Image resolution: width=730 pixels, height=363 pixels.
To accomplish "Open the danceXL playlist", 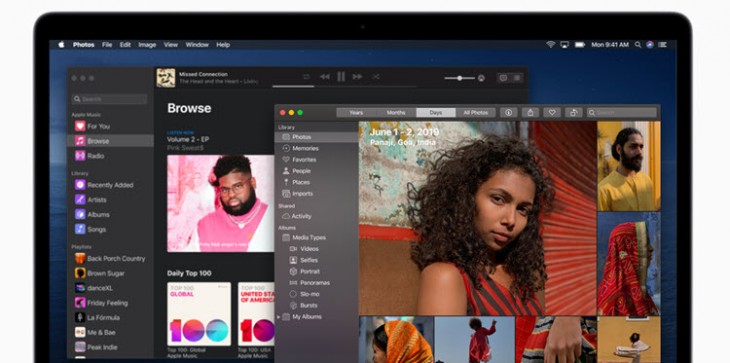I will coord(110,288).
